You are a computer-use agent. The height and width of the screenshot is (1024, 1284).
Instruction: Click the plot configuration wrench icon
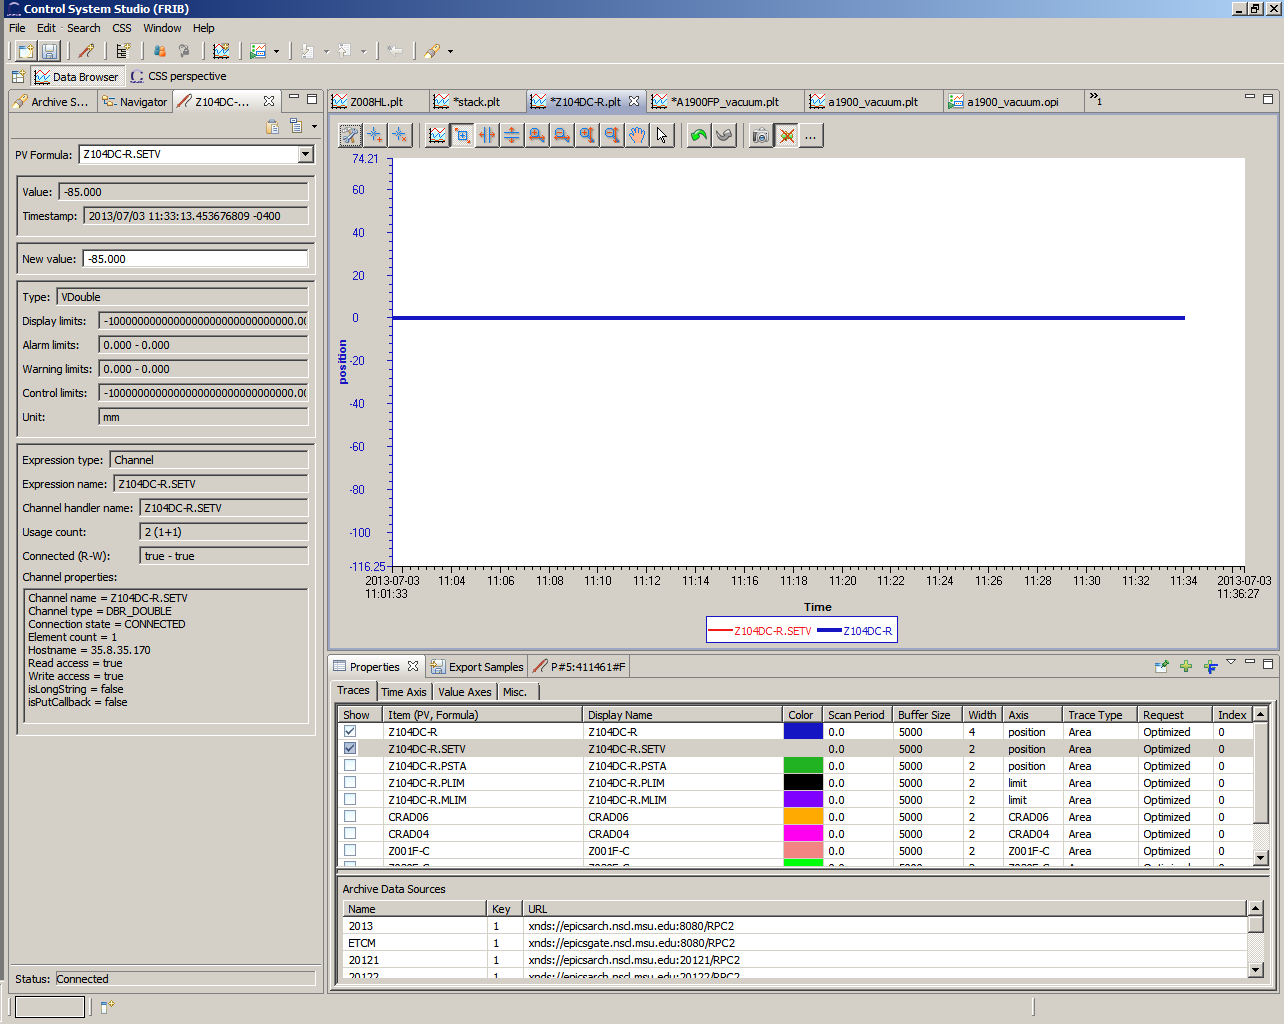(x=350, y=135)
